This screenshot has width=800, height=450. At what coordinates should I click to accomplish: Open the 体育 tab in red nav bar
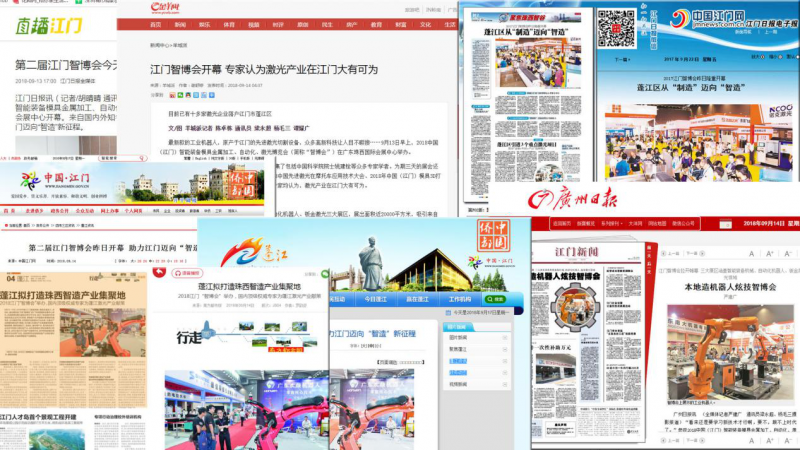click(230, 22)
